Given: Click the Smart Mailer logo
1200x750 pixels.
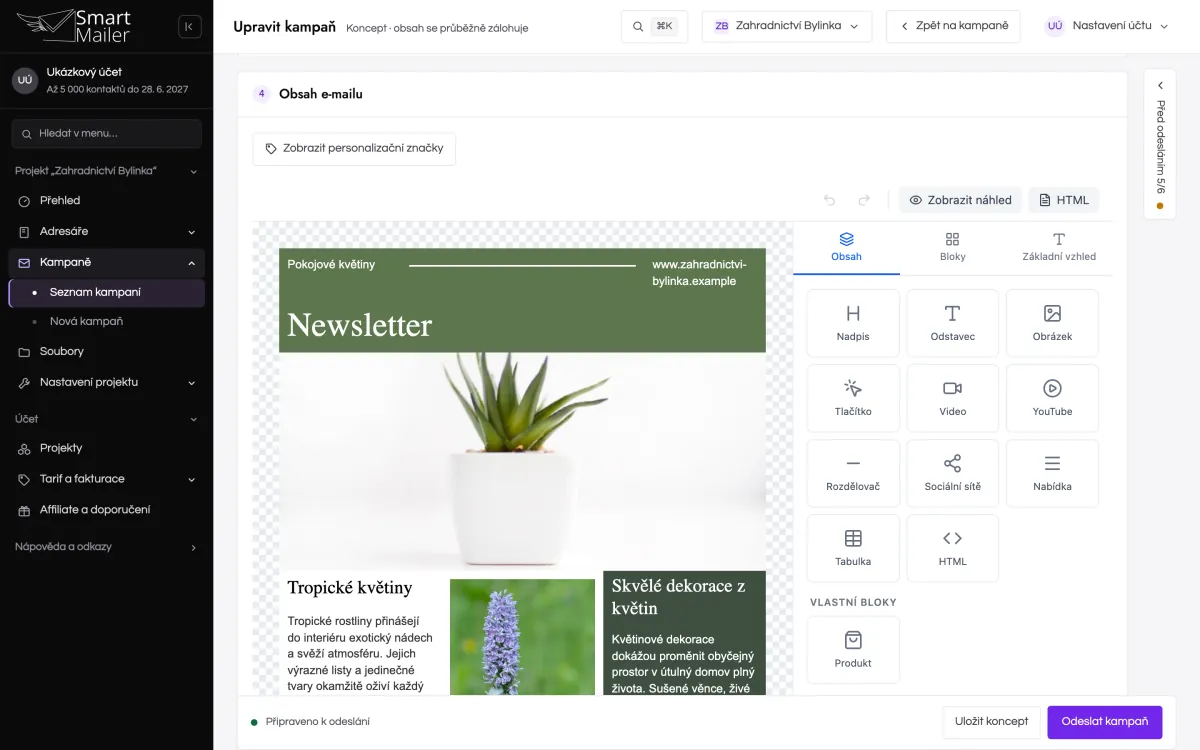Looking at the screenshot, I should (74, 26).
